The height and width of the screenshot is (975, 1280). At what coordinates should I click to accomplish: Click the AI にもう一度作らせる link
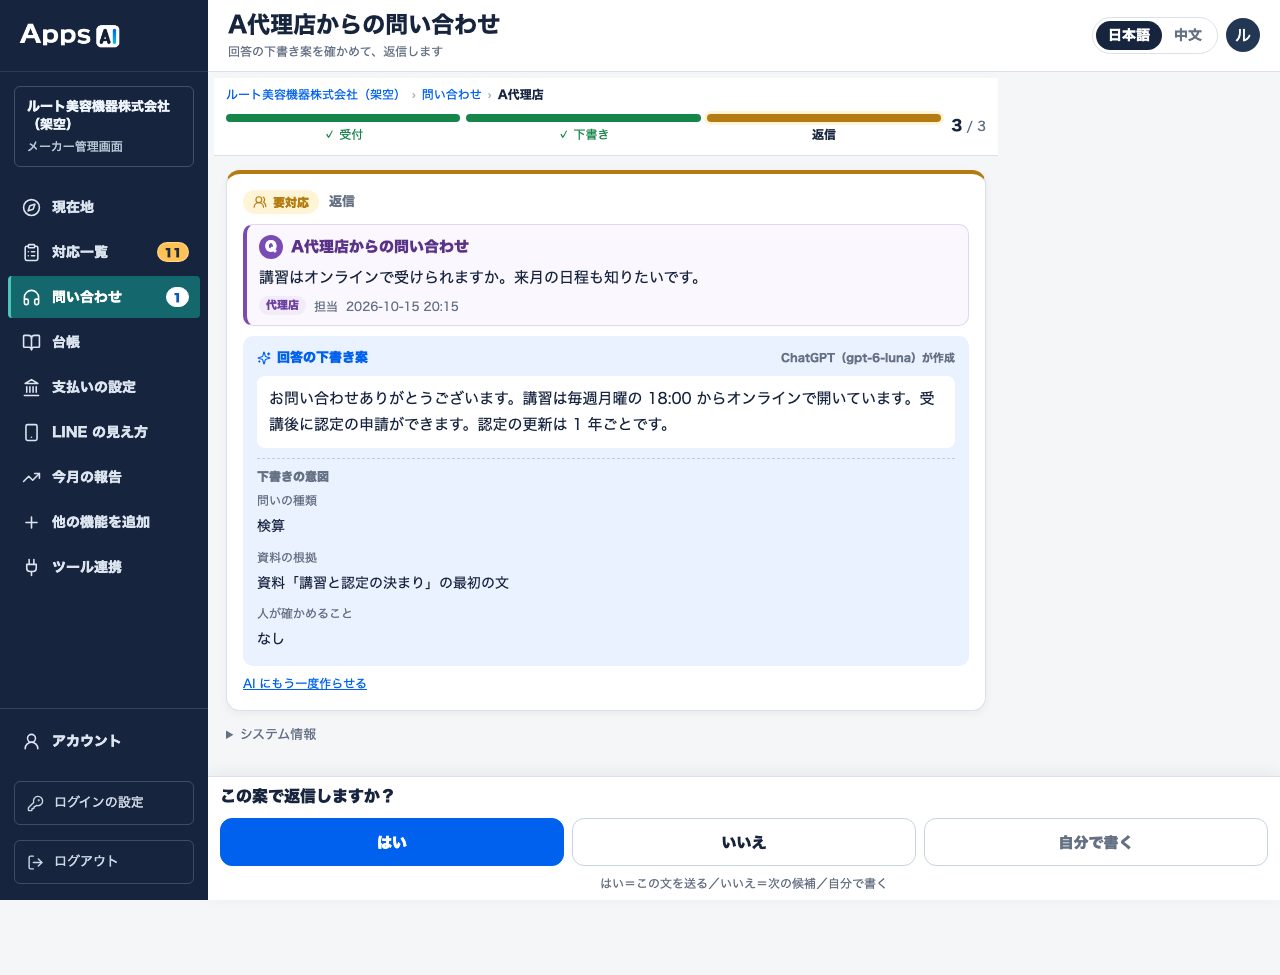(305, 684)
